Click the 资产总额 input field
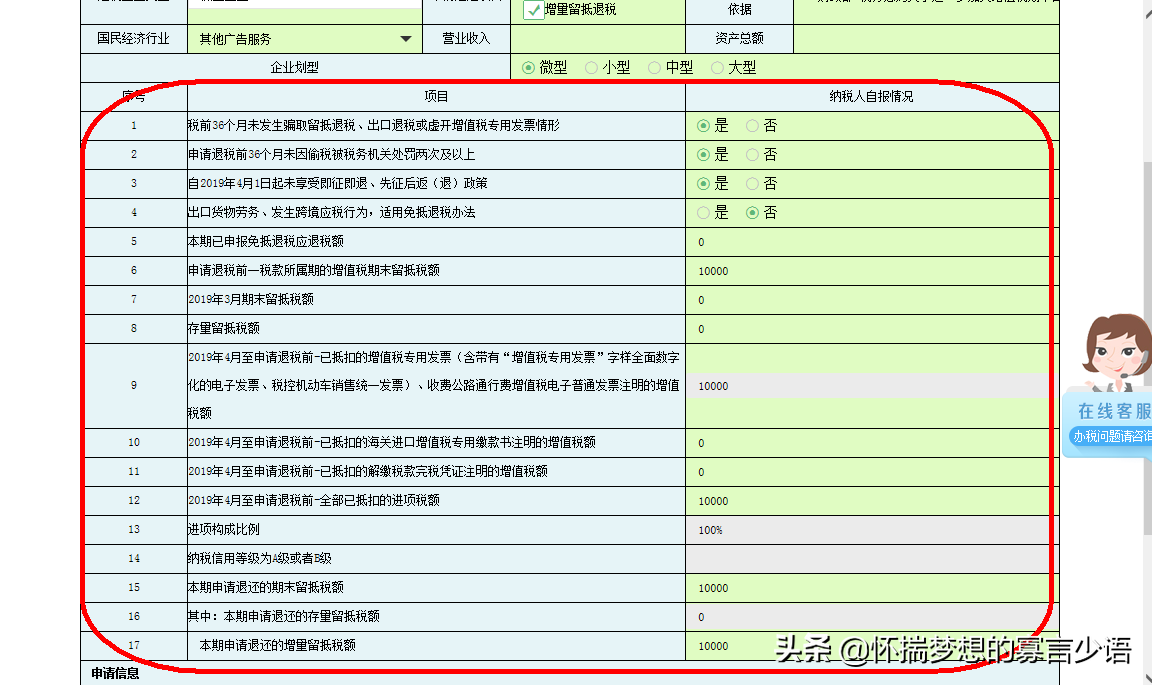 (x=924, y=39)
